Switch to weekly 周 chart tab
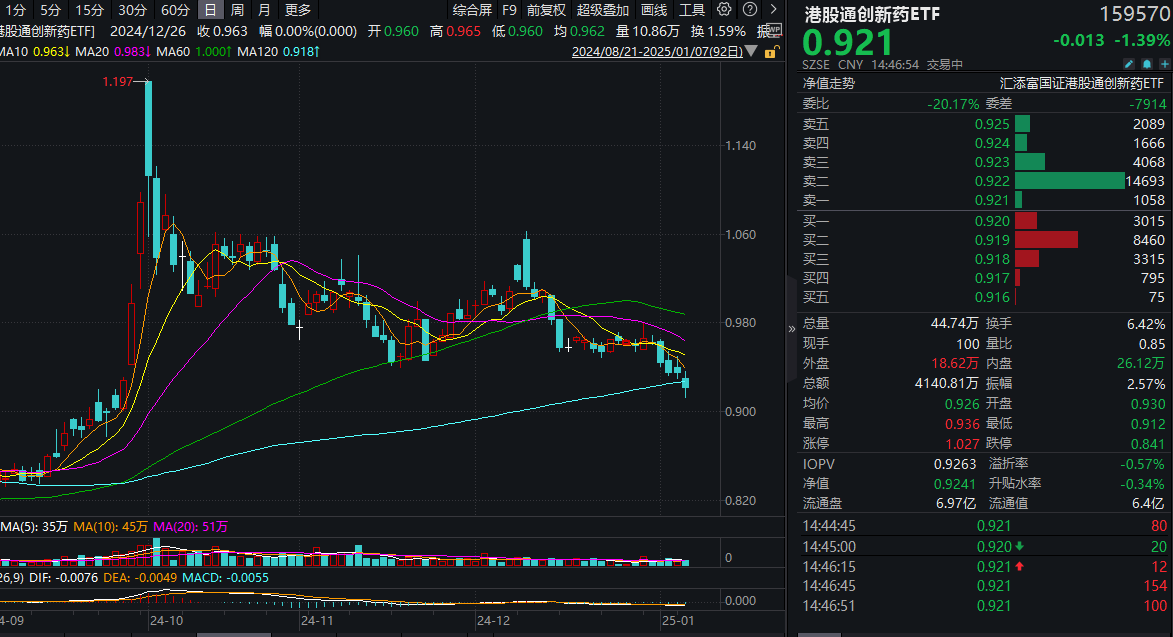Image resolution: width=1173 pixels, height=637 pixels. point(237,10)
